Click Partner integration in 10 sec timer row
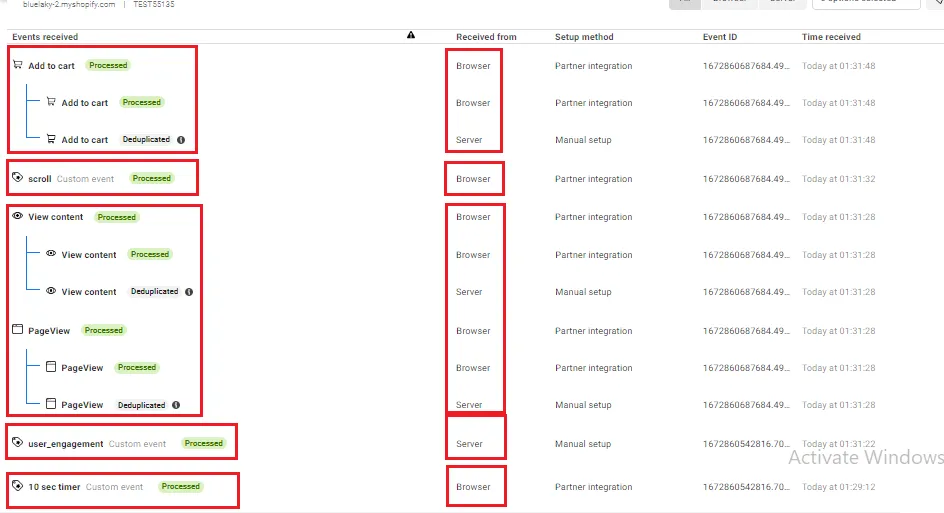 click(x=594, y=487)
